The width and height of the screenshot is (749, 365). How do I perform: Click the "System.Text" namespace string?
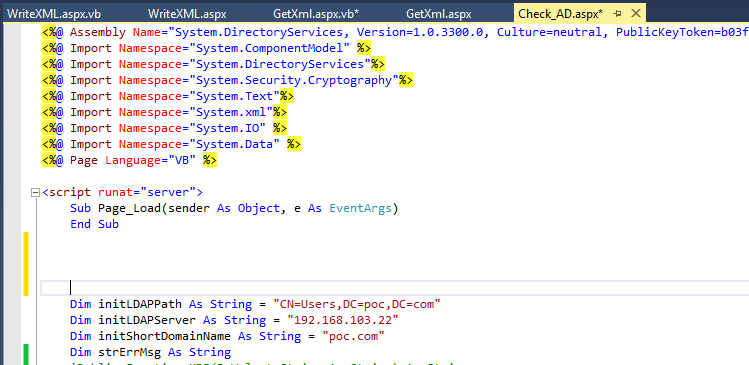coord(235,96)
